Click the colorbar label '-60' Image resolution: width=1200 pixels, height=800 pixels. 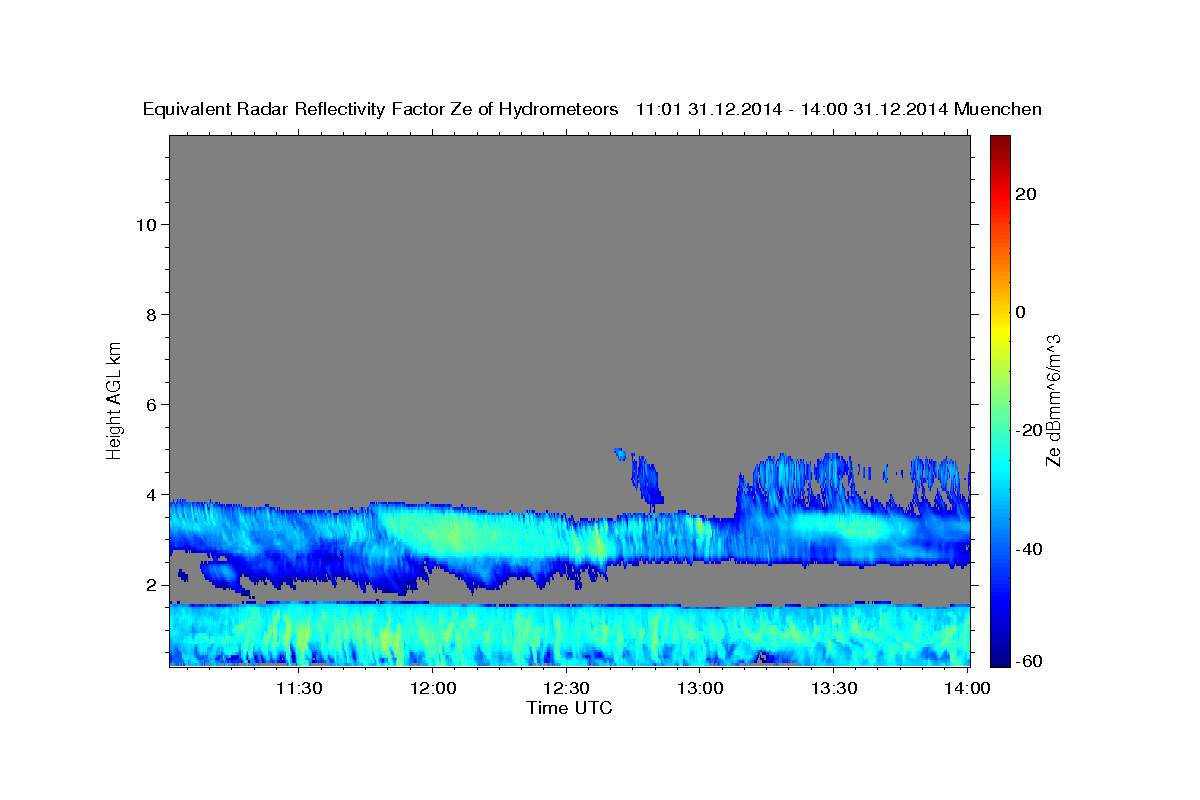click(x=1027, y=662)
